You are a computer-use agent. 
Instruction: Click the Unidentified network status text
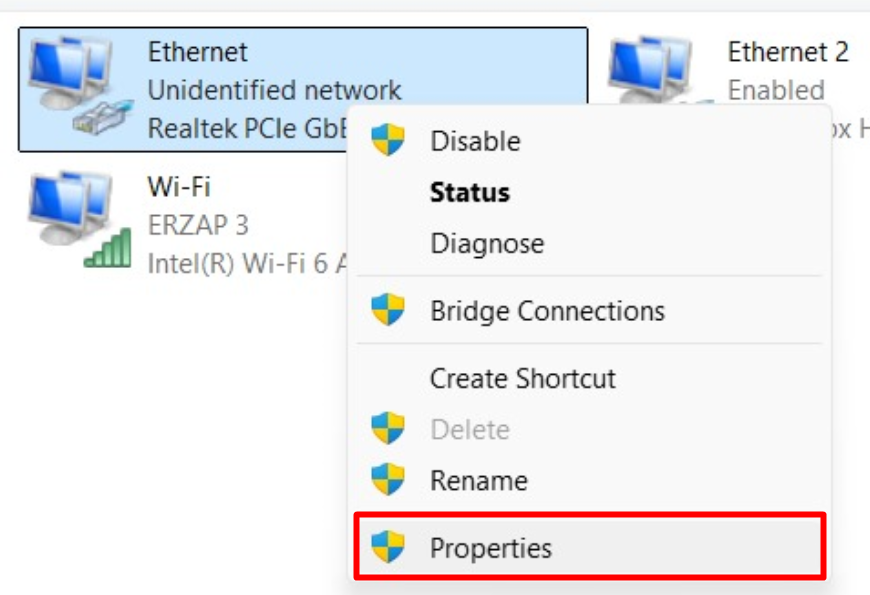point(274,90)
